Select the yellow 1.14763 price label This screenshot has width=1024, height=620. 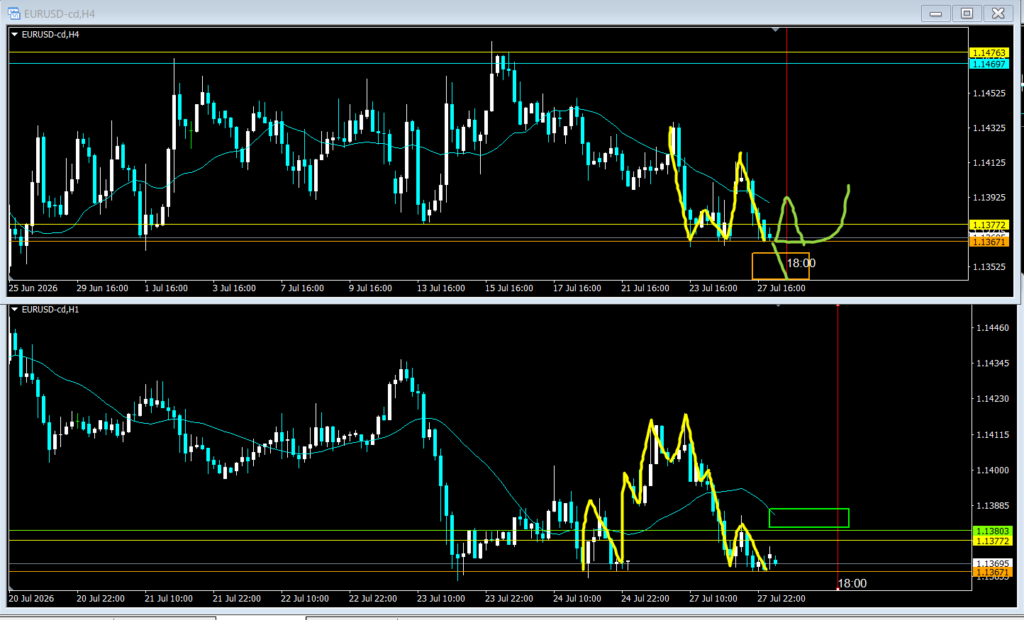point(989,53)
